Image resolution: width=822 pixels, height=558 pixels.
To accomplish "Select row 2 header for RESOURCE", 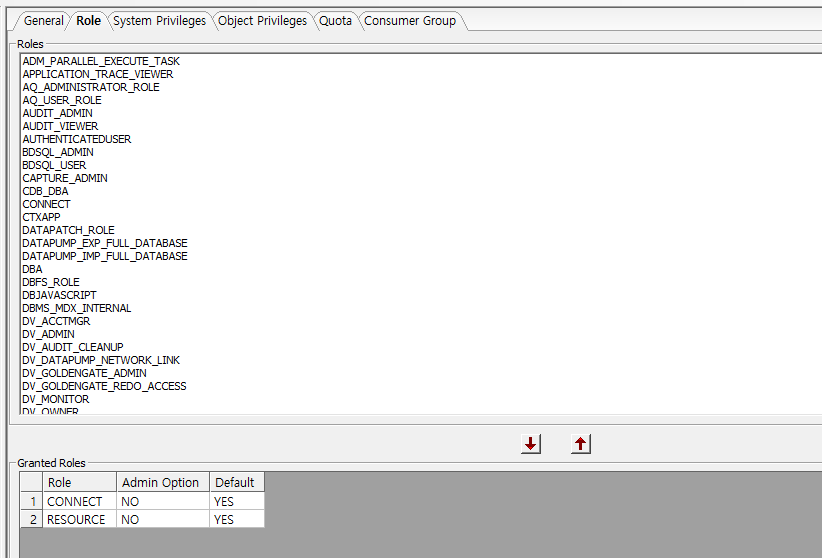I will (x=31, y=519).
